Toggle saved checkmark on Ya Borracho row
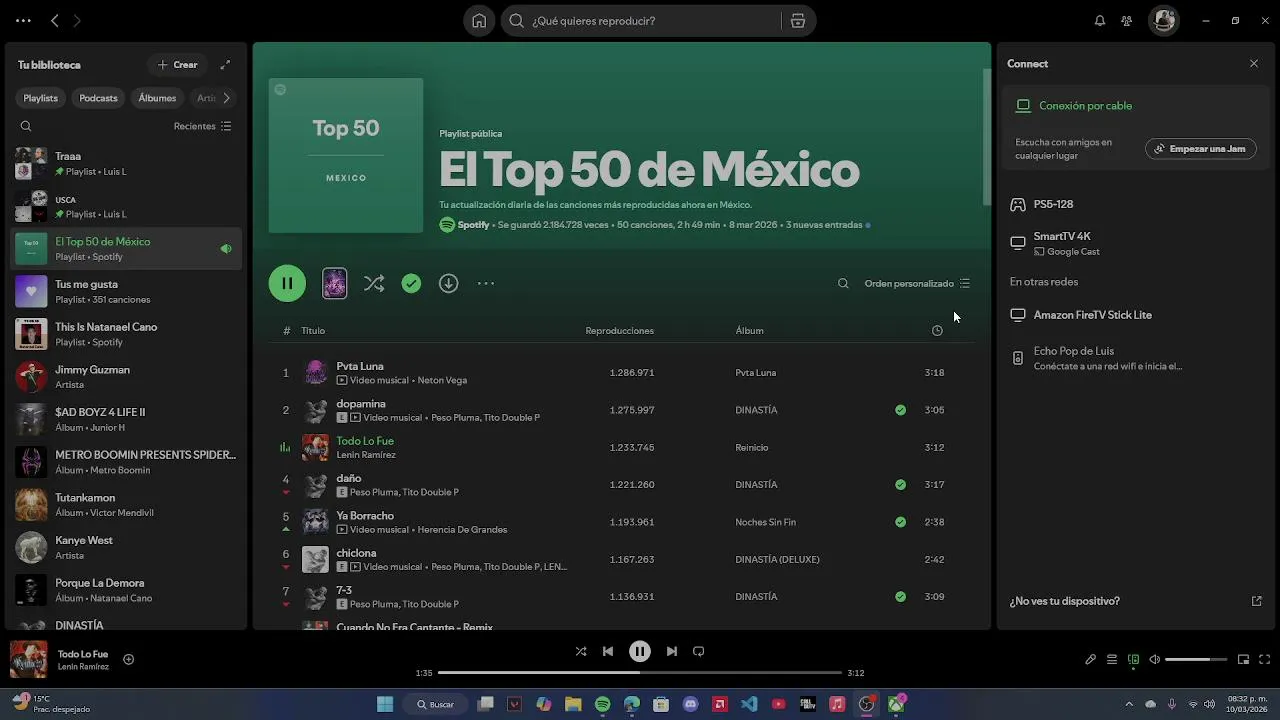The width and height of the screenshot is (1280, 720). [901, 522]
